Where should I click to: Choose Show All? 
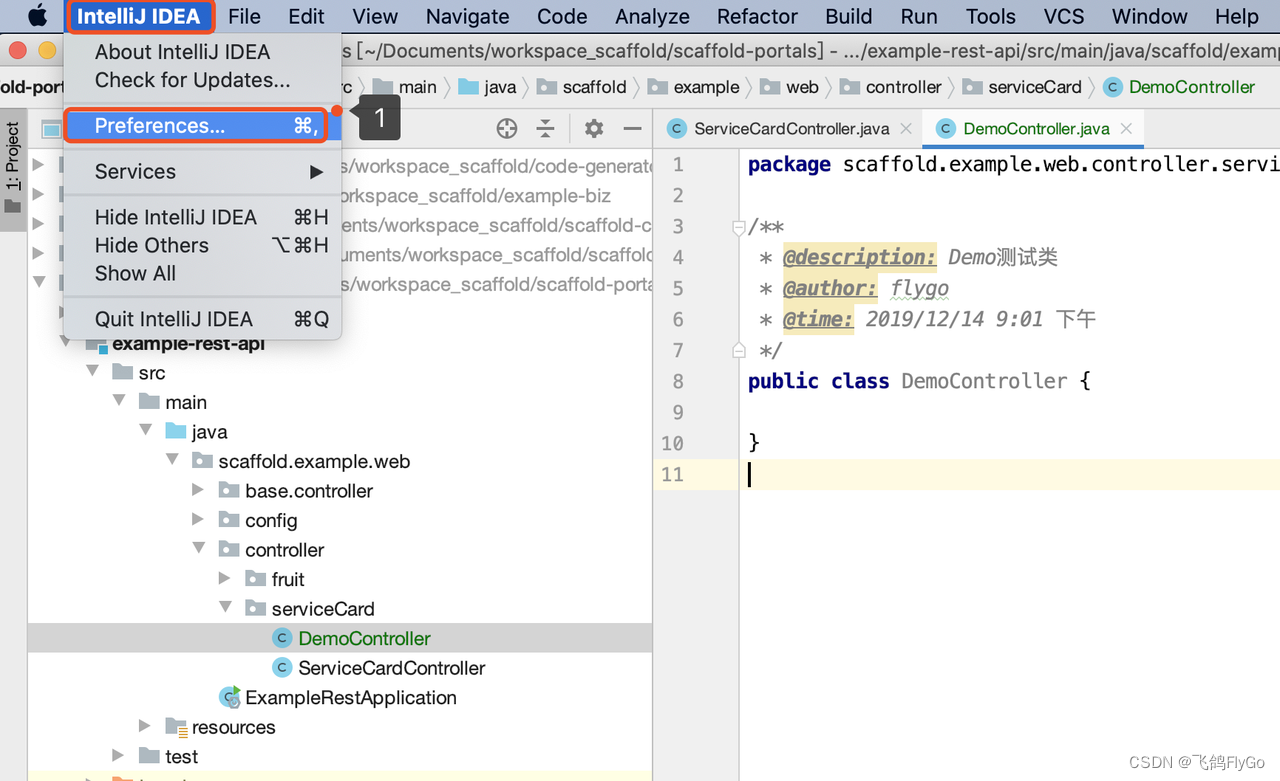click(203, 274)
